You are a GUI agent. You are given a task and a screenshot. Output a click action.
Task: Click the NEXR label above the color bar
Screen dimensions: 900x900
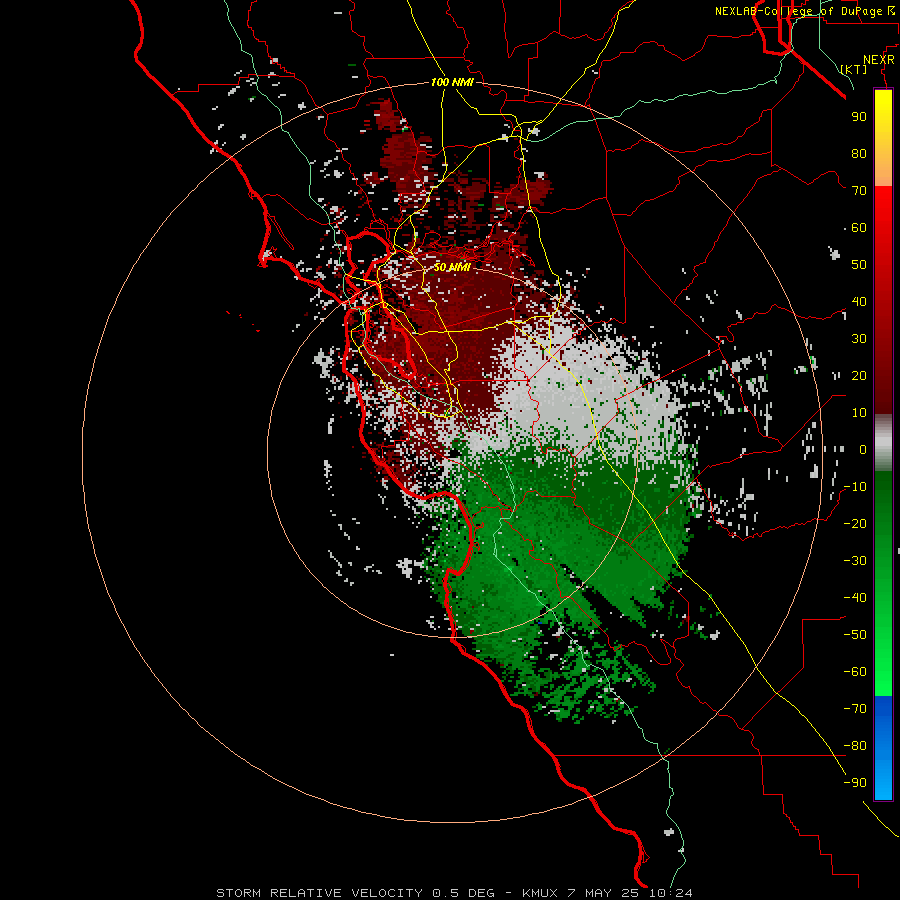[879, 60]
